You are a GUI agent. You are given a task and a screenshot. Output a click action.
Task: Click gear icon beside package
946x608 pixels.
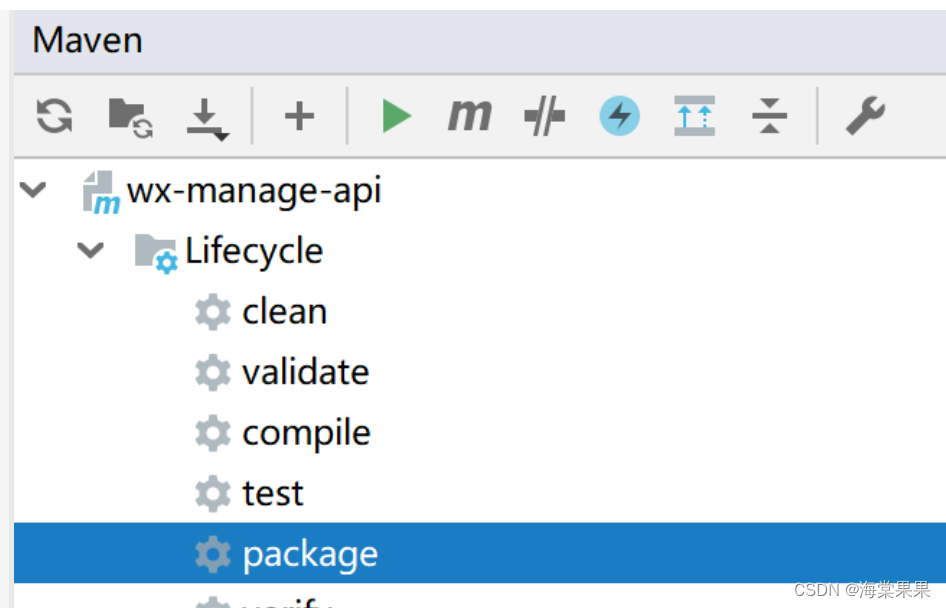coord(213,554)
